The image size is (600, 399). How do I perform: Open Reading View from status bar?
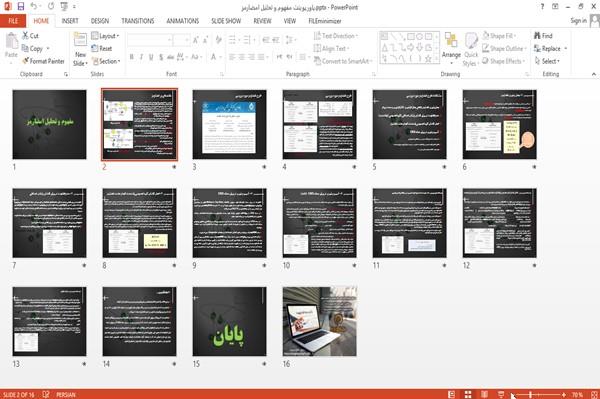pyautogui.click(x=484, y=394)
